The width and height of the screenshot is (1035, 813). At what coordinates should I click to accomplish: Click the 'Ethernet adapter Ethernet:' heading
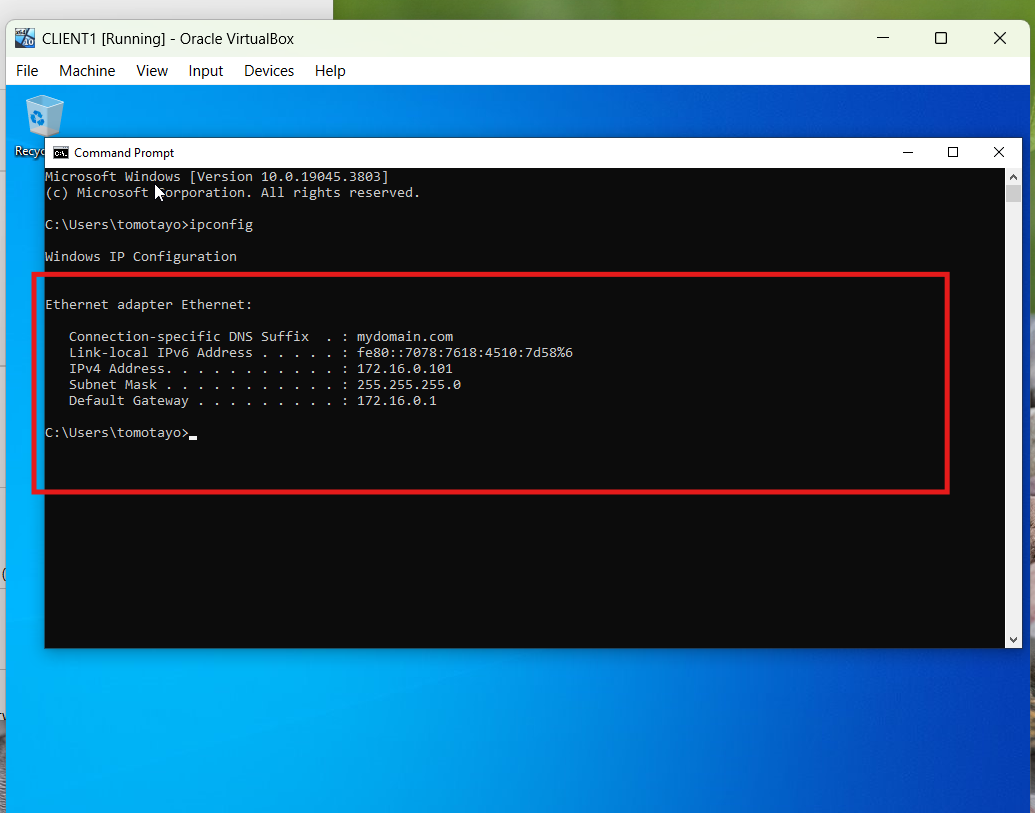[x=149, y=305]
